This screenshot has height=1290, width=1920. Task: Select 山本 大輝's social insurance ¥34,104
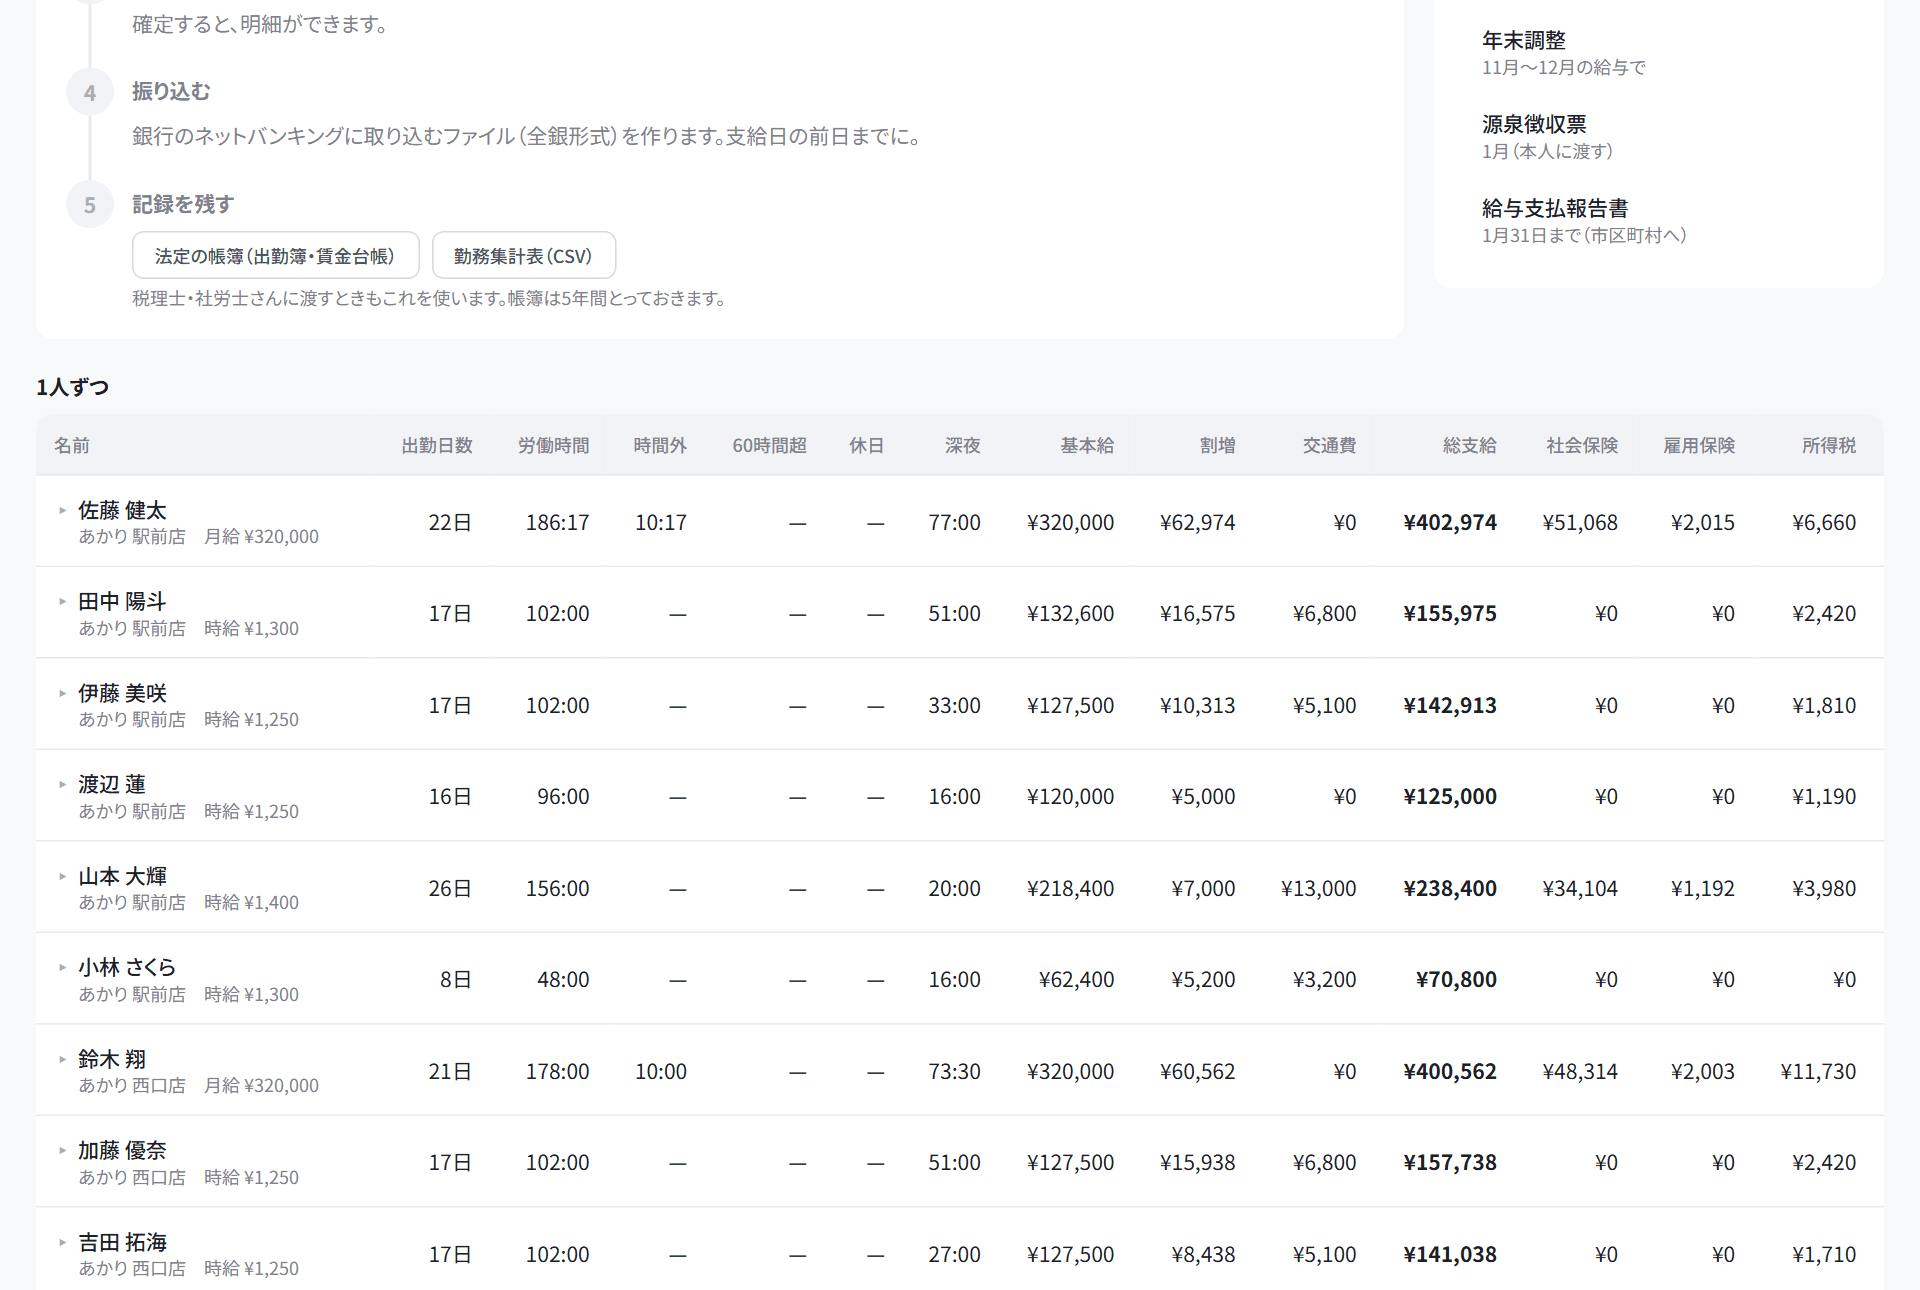(x=1580, y=888)
